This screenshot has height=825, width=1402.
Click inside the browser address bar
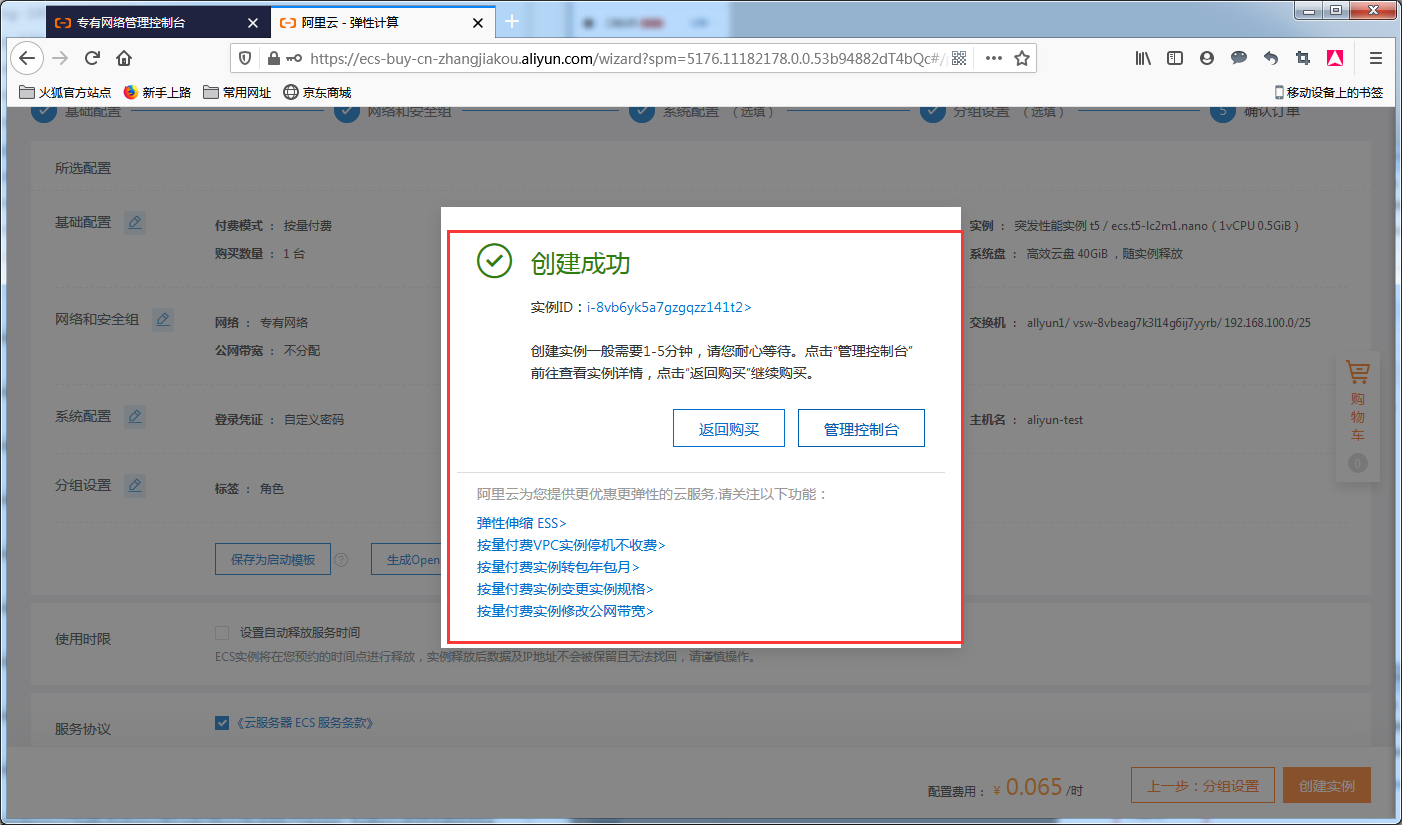pos(600,58)
